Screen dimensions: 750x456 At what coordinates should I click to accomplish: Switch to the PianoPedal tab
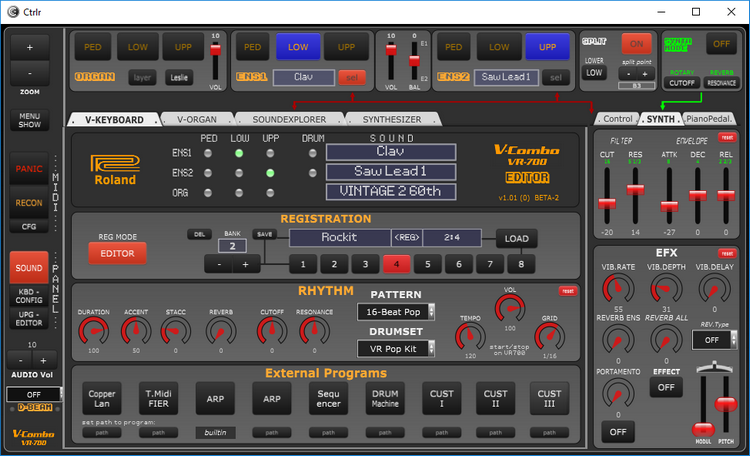click(x=708, y=119)
